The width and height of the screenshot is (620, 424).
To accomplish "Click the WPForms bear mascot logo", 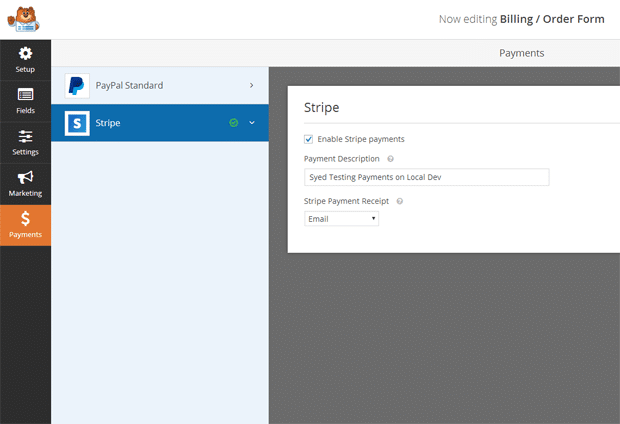I will point(23,19).
